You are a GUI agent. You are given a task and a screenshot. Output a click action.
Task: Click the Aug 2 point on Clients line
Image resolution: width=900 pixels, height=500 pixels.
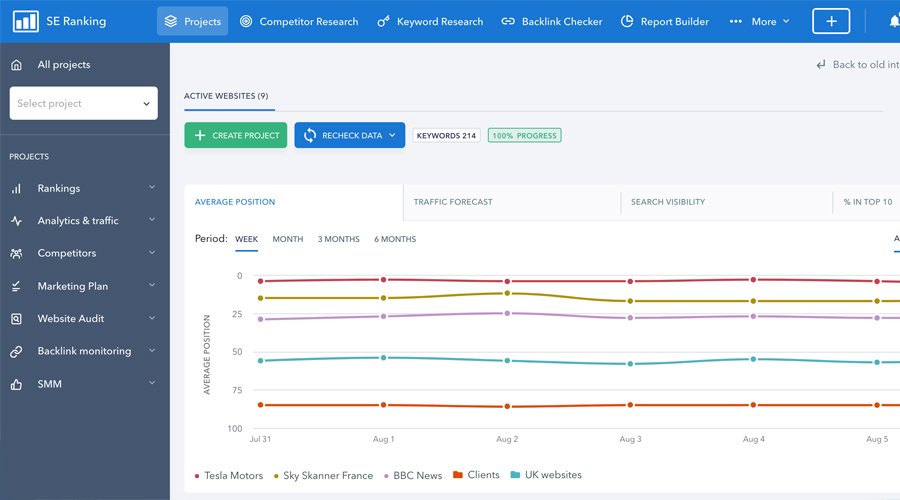[507, 407]
